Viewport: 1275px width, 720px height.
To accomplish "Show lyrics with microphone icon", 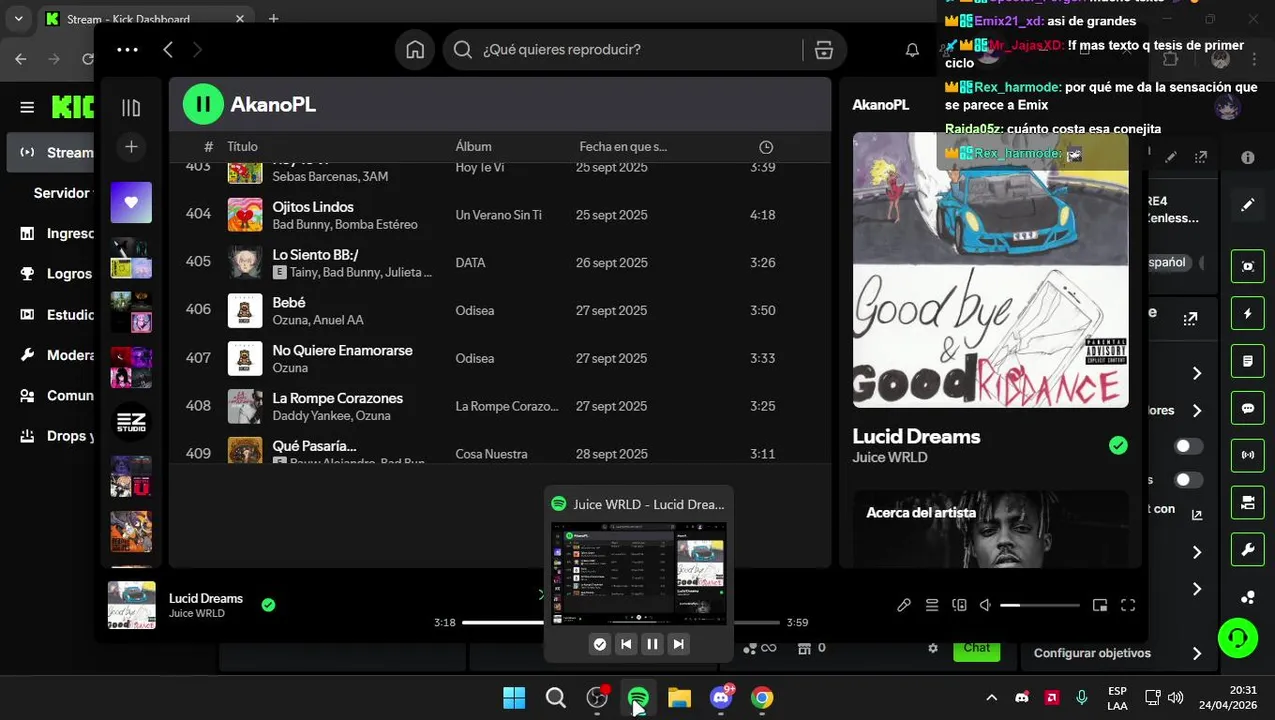I will (x=904, y=605).
